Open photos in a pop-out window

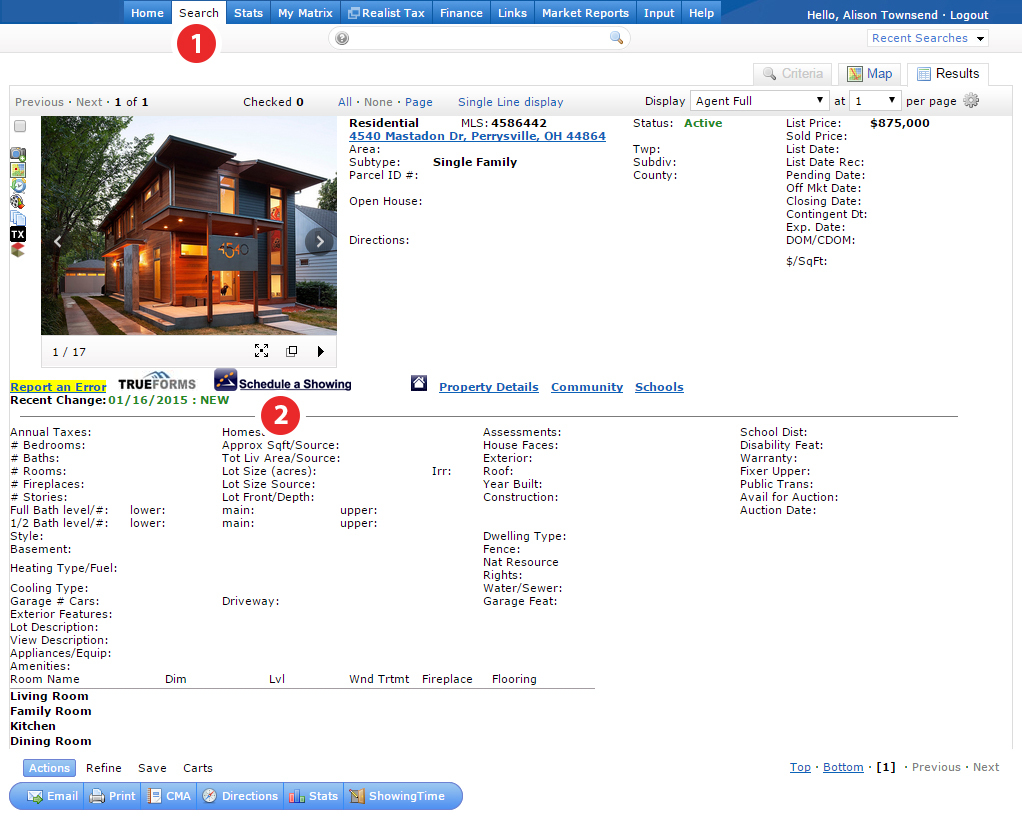point(291,351)
